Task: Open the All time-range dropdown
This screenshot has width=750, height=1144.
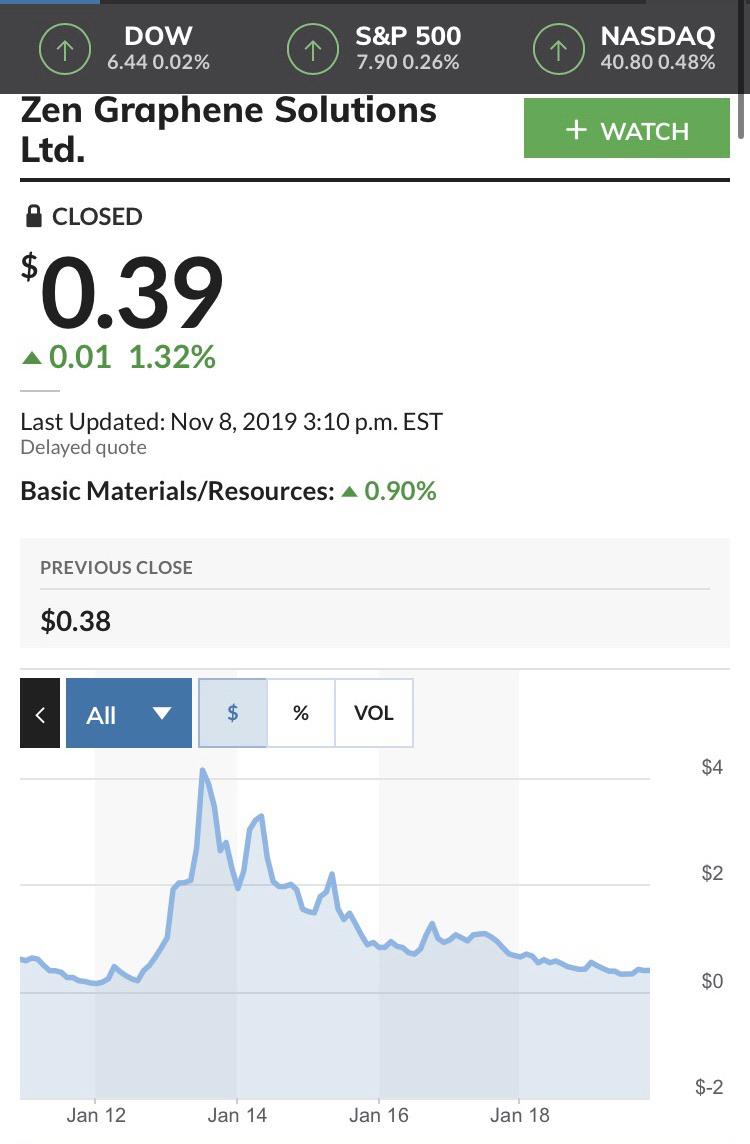Action: pyautogui.click(x=128, y=713)
